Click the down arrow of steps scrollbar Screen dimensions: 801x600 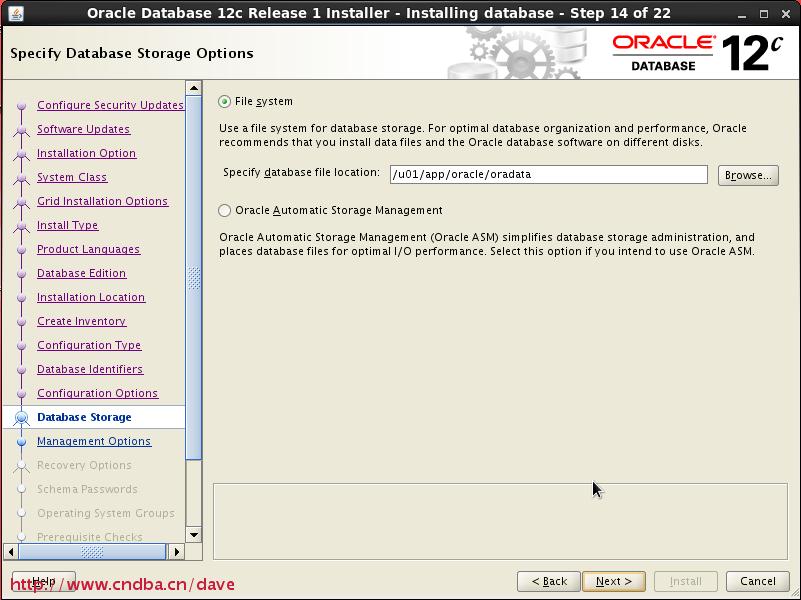(194, 535)
